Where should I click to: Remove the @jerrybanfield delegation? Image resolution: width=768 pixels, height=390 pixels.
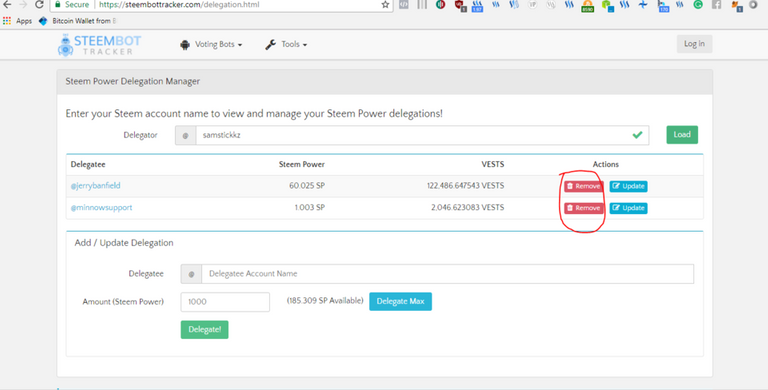(584, 186)
